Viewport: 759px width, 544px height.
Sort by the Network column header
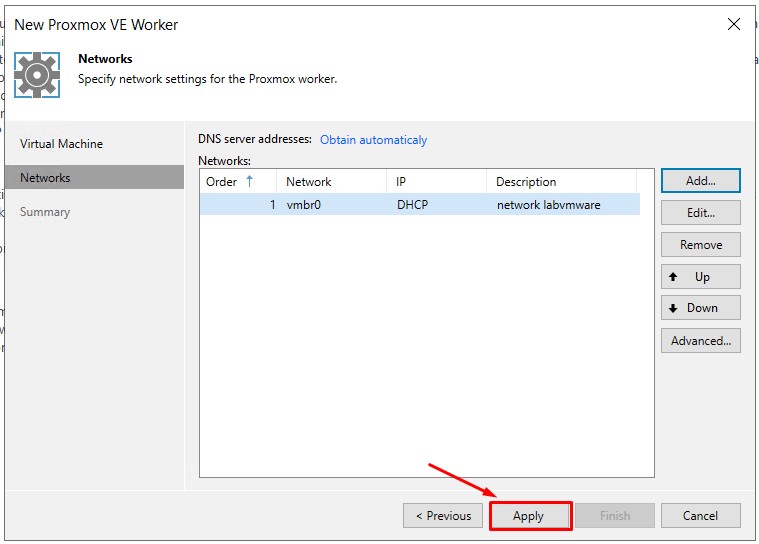coord(309,182)
